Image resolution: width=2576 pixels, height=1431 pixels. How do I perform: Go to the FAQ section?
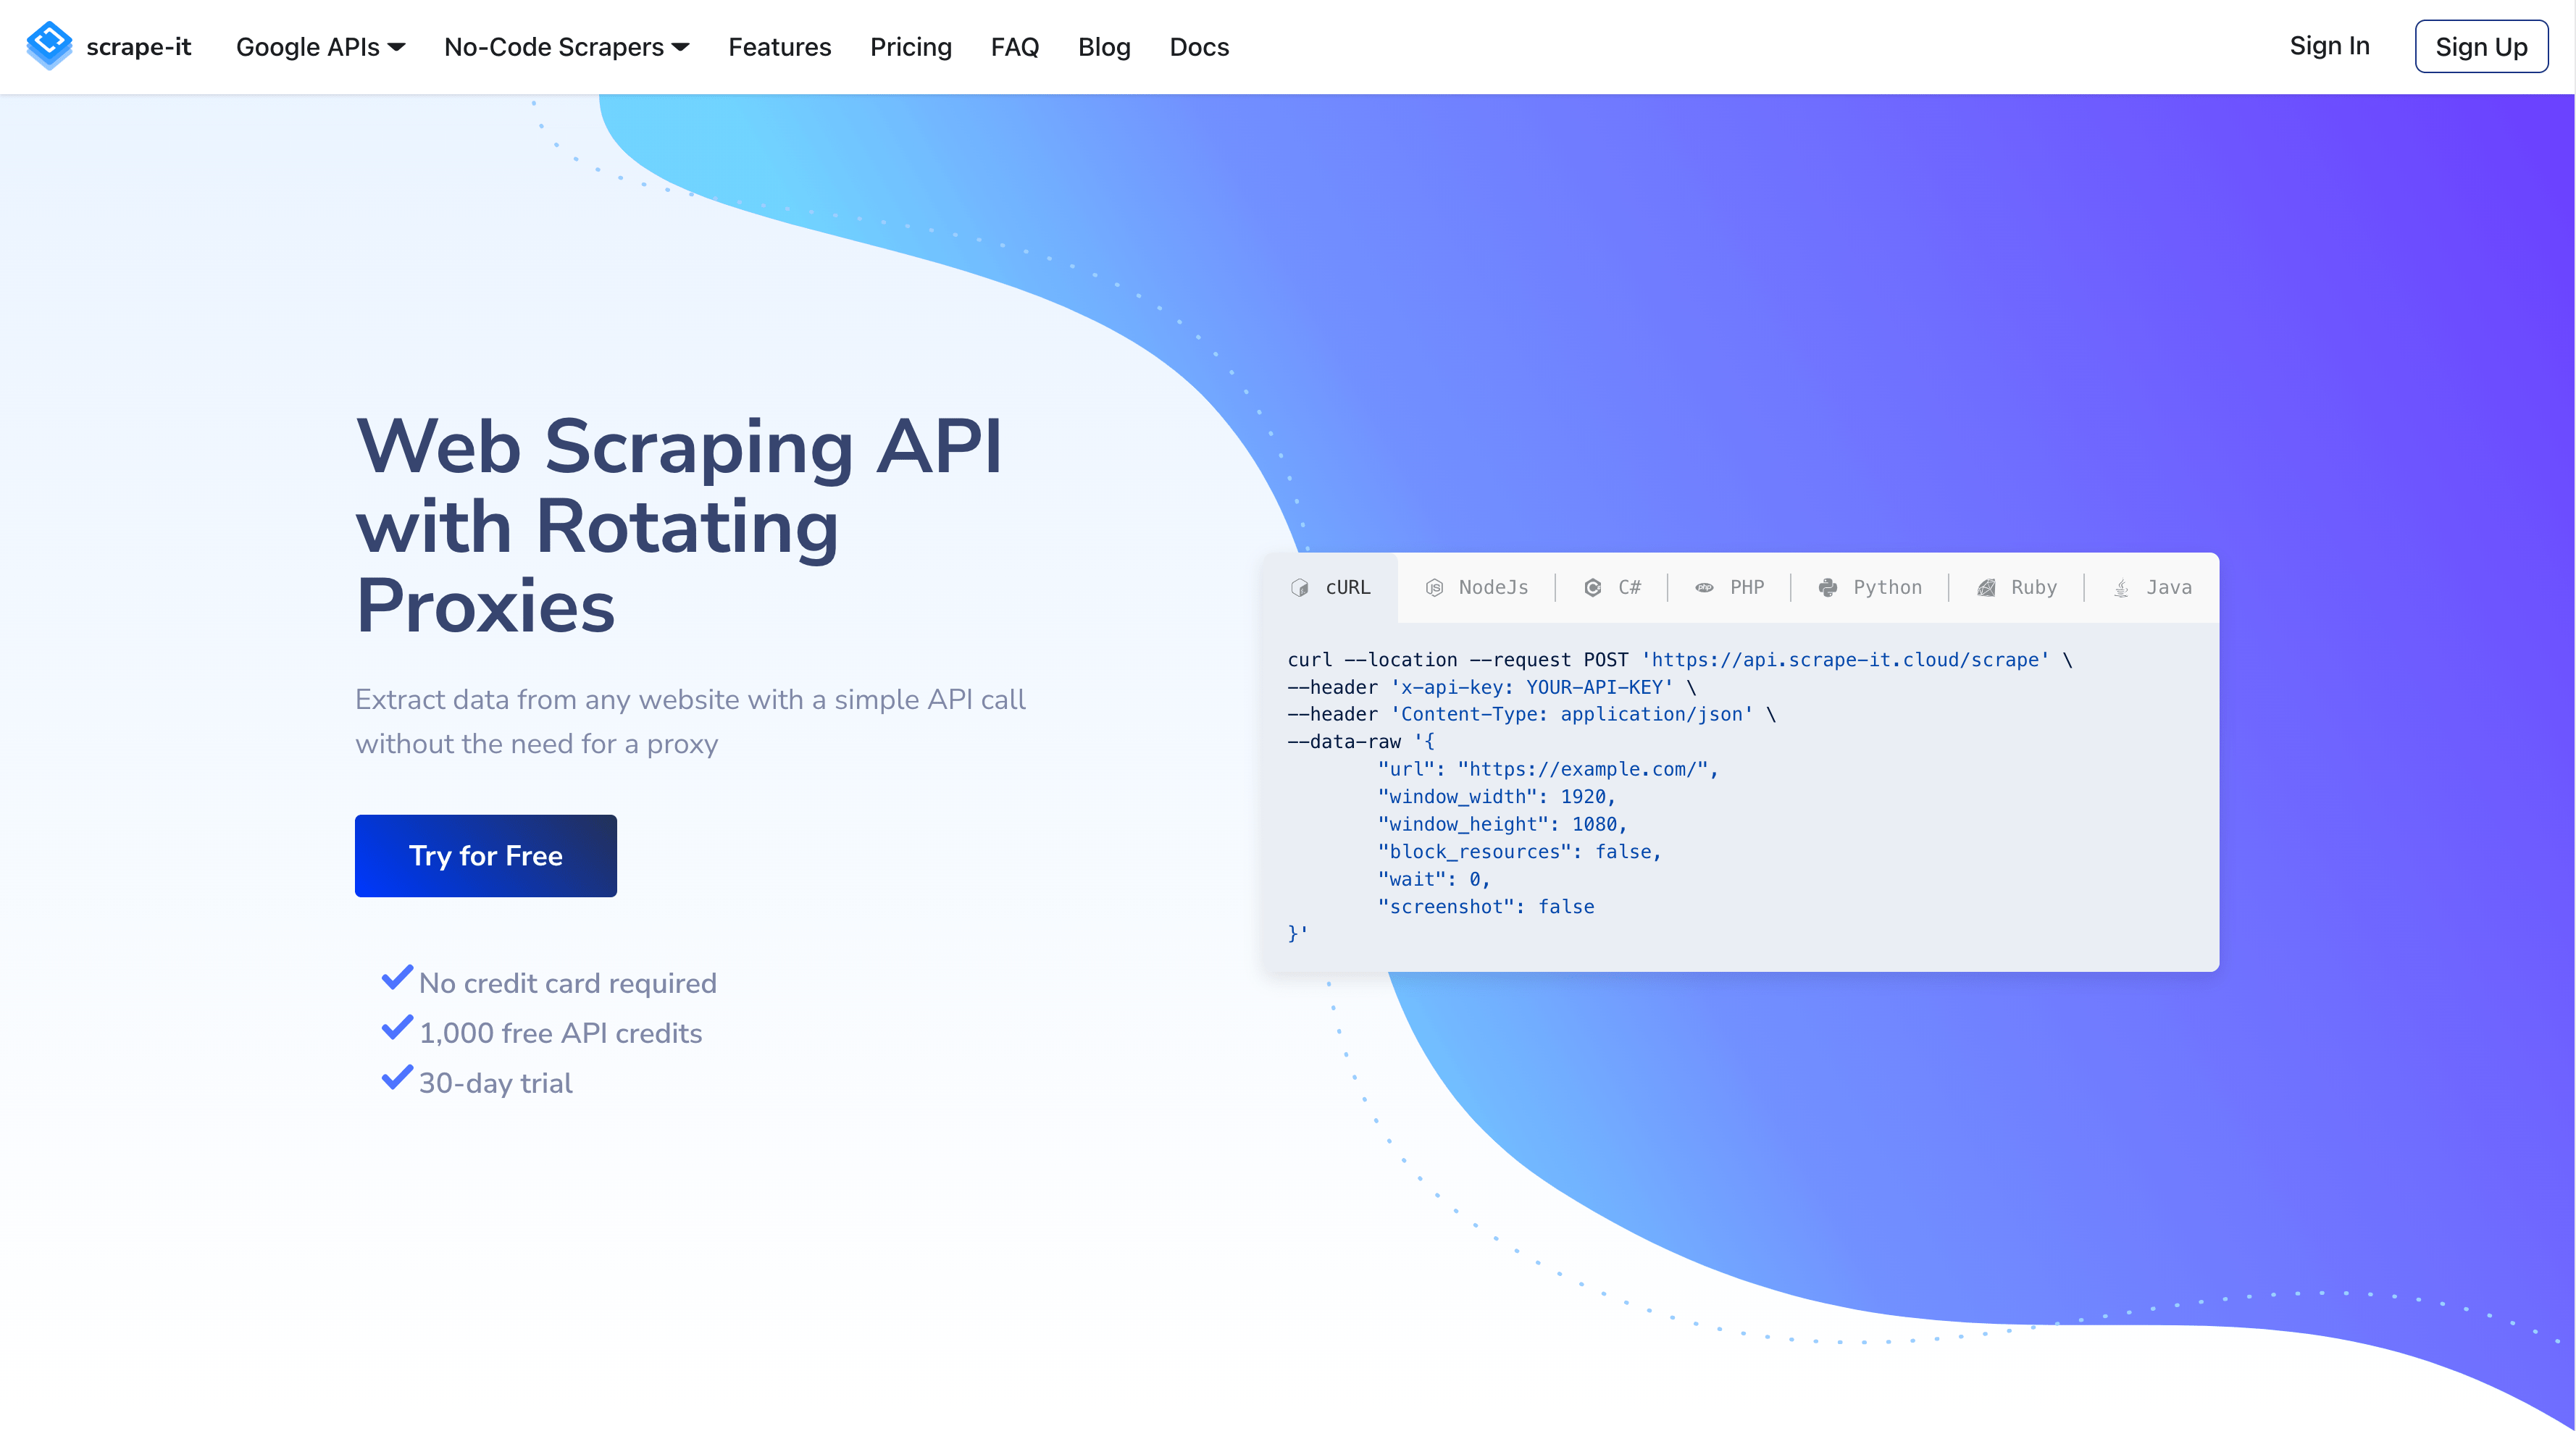click(1014, 47)
